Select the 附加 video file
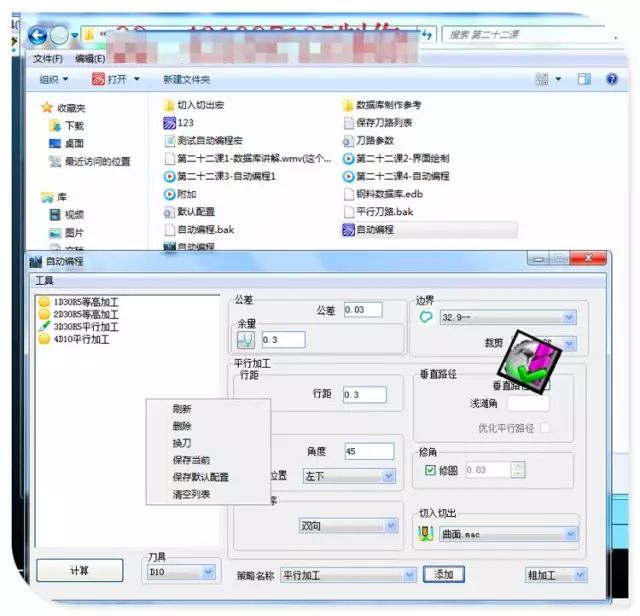Viewport: 640px width, 616px height. [180, 194]
